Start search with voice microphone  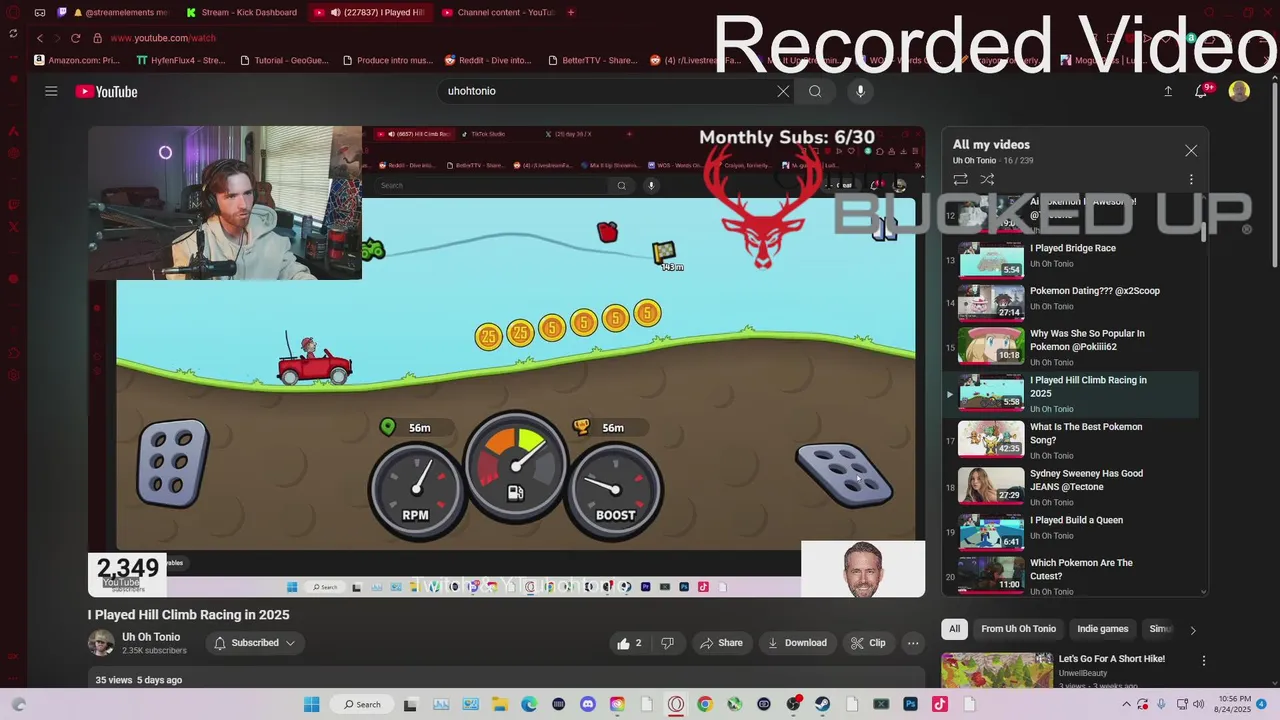[860, 91]
